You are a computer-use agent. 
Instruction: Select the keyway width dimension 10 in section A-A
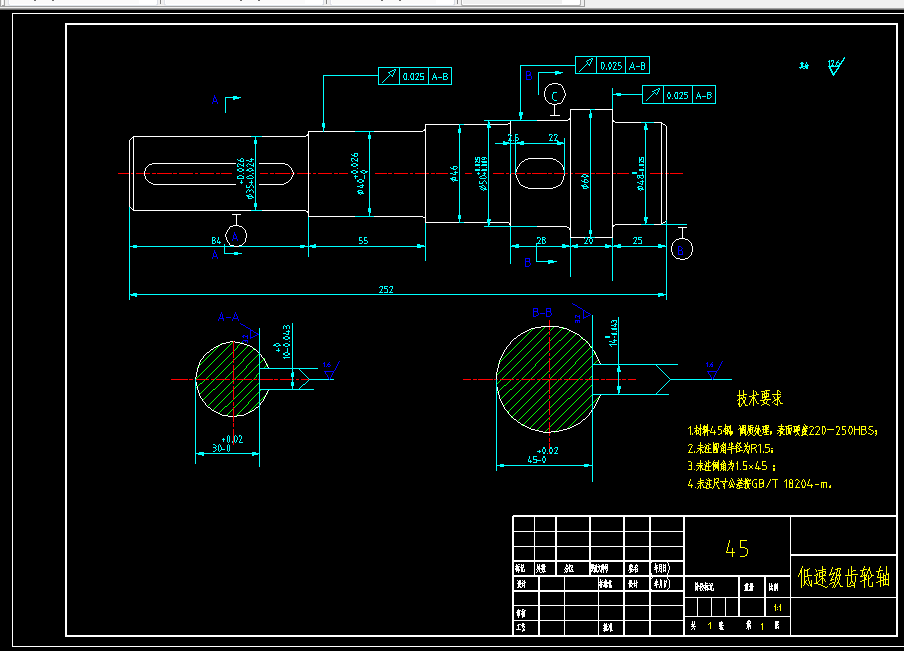coord(283,342)
